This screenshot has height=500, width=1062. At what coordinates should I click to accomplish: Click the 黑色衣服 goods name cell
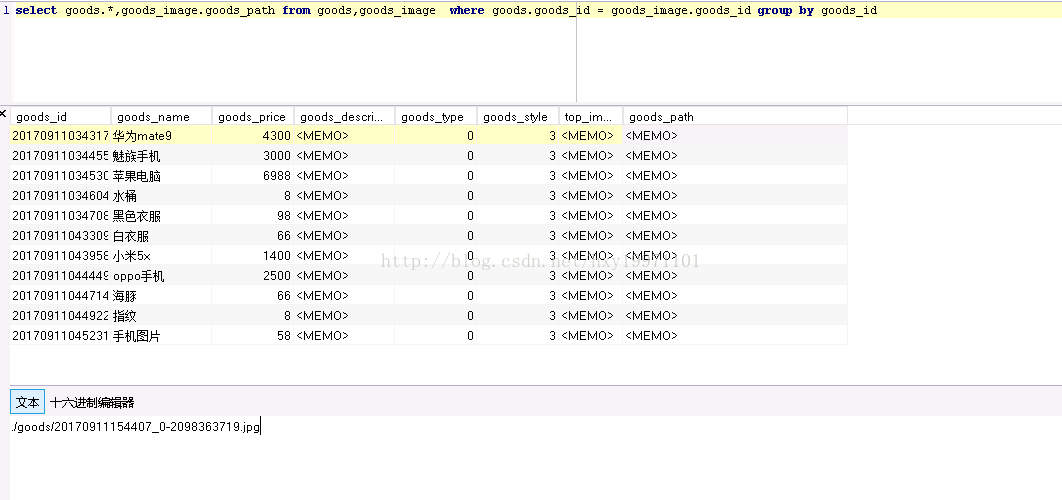[136, 216]
